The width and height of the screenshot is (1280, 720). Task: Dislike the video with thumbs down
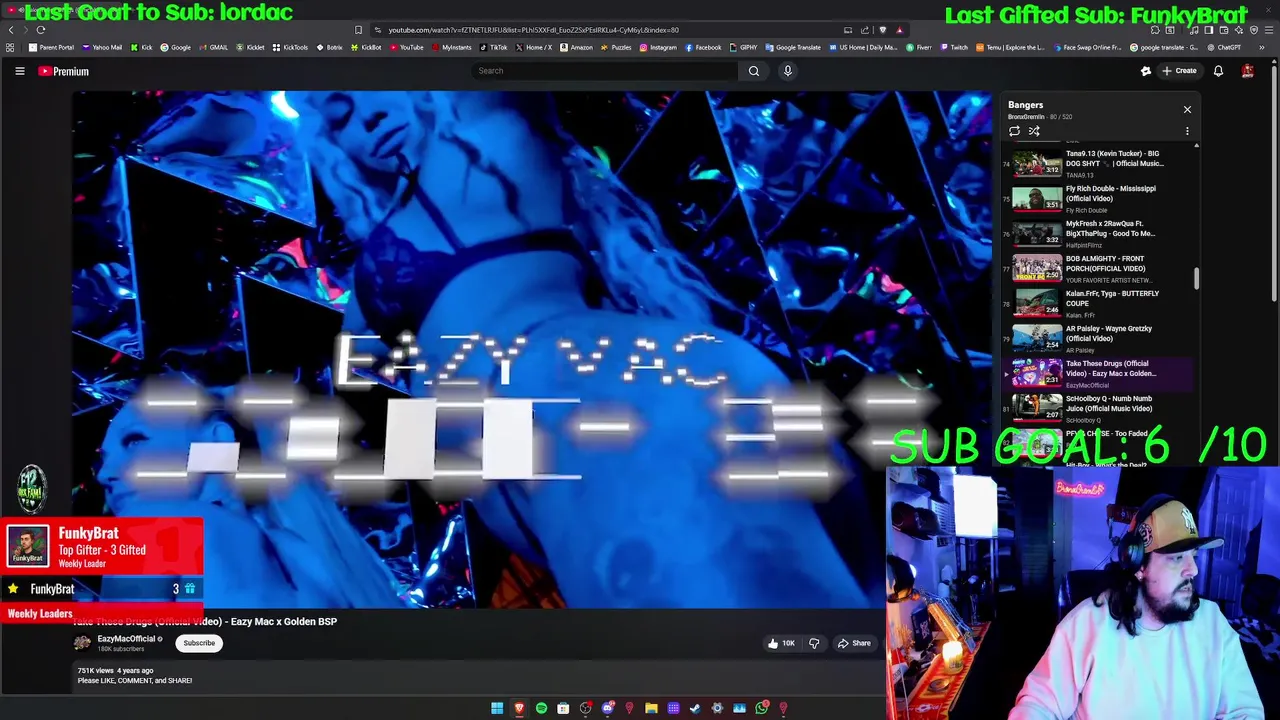pyautogui.click(x=814, y=644)
